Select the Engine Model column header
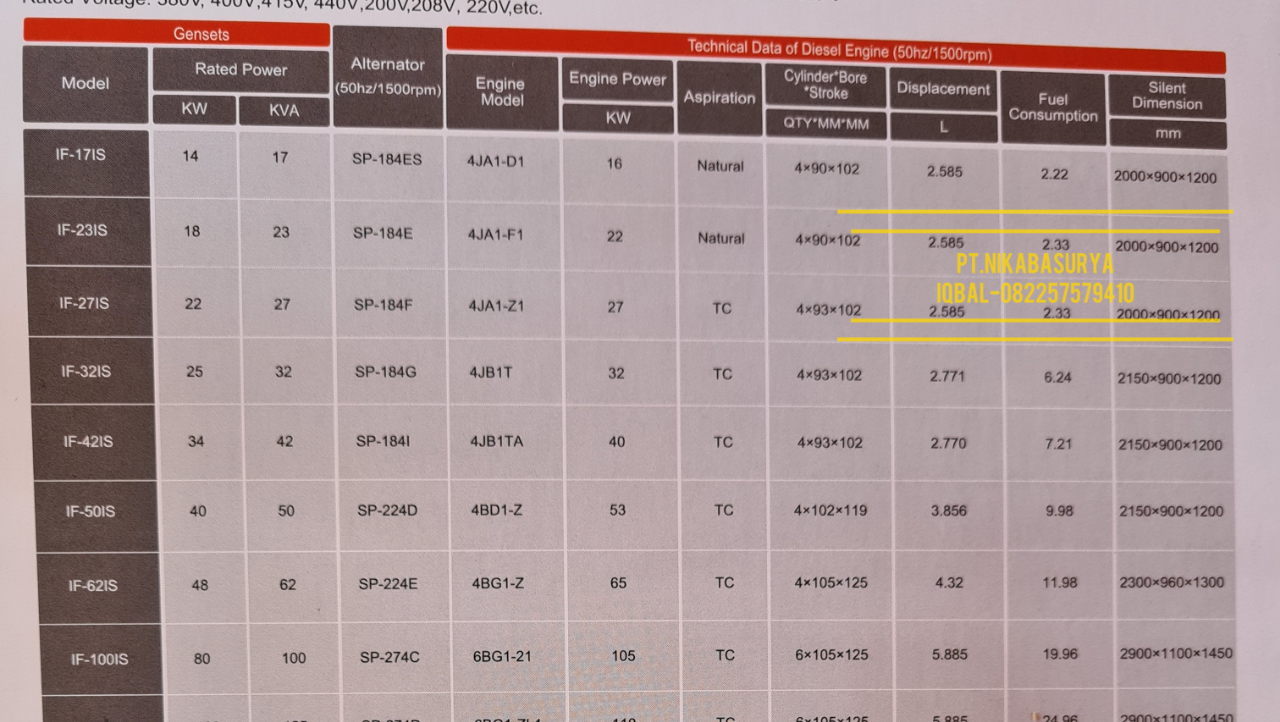 [501, 92]
